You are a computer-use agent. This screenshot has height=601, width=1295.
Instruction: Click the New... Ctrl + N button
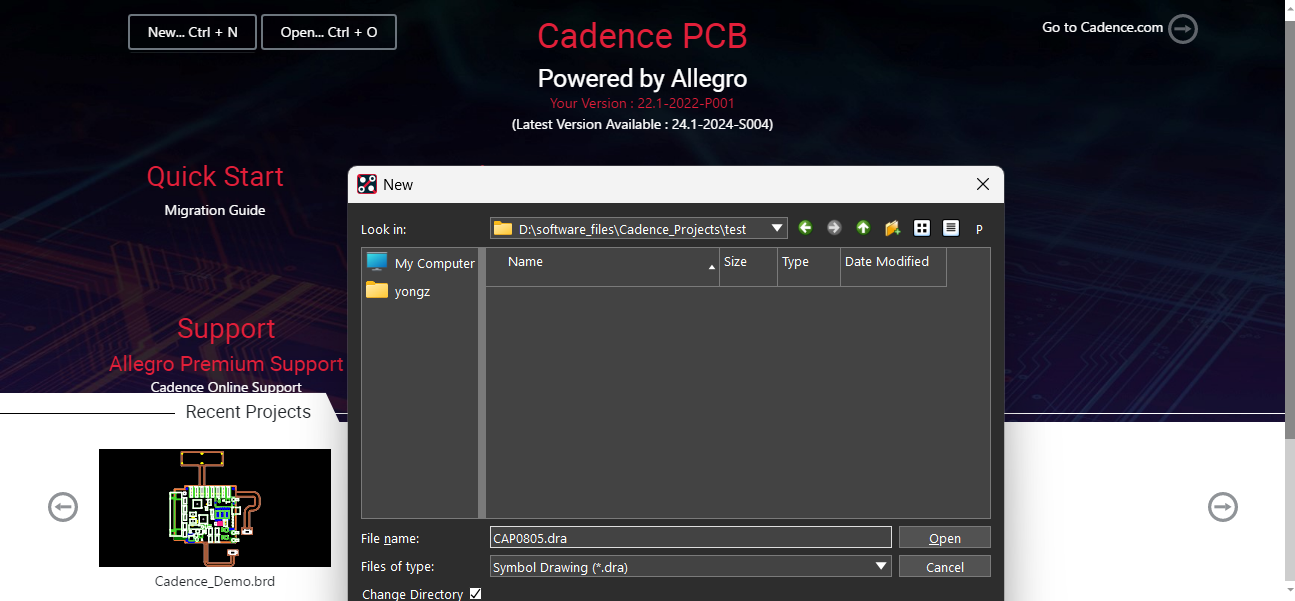point(193,32)
